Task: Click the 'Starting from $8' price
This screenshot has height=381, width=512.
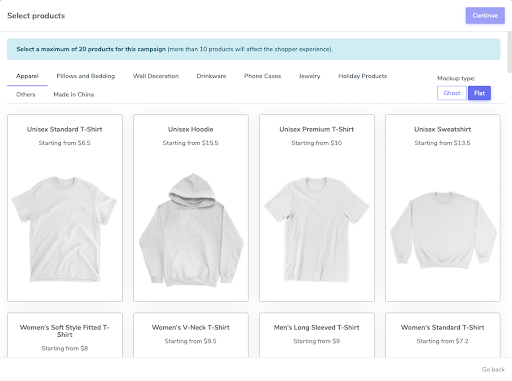Action: pyautogui.click(x=65, y=348)
